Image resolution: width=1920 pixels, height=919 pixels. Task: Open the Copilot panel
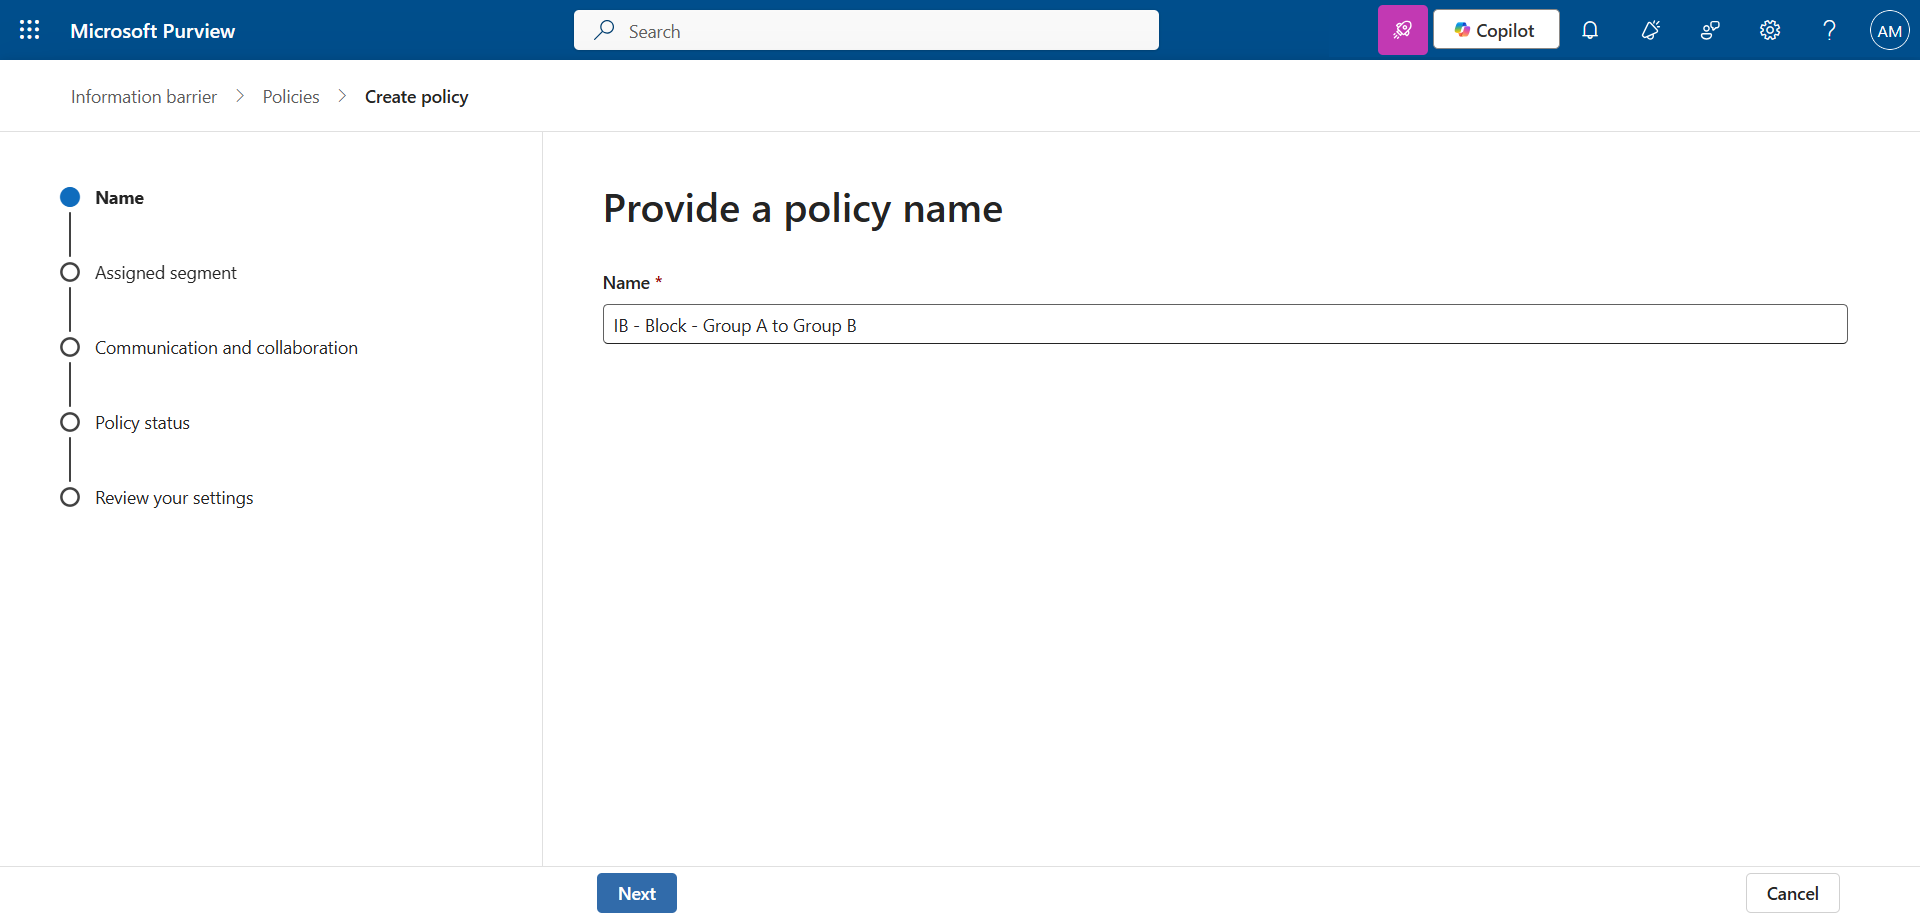coord(1495,30)
